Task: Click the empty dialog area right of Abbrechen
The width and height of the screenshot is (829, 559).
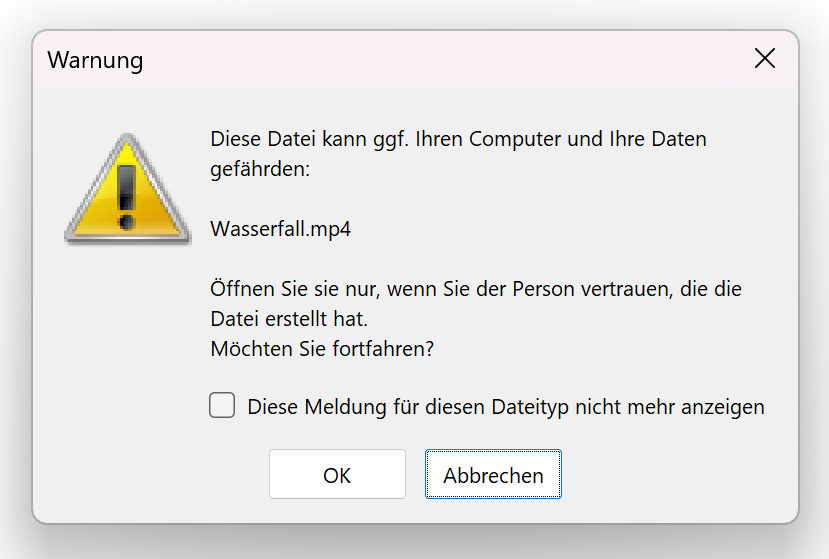Action: click(x=677, y=474)
